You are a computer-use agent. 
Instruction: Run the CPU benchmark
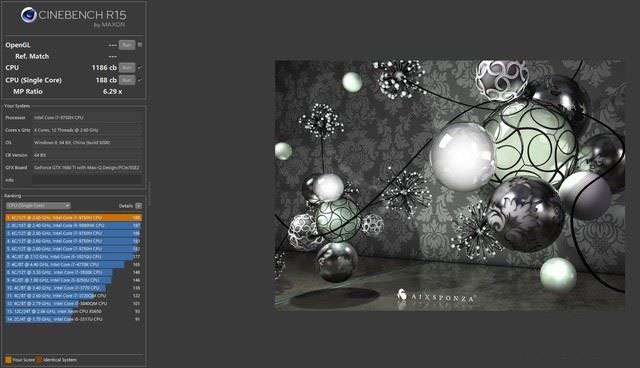pyautogui.click(x=127, y=68)
